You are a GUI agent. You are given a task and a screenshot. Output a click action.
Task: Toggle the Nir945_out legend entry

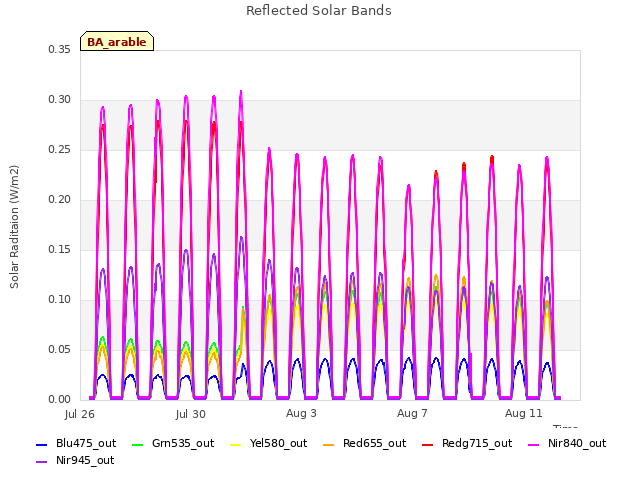(x=75, y=461)
